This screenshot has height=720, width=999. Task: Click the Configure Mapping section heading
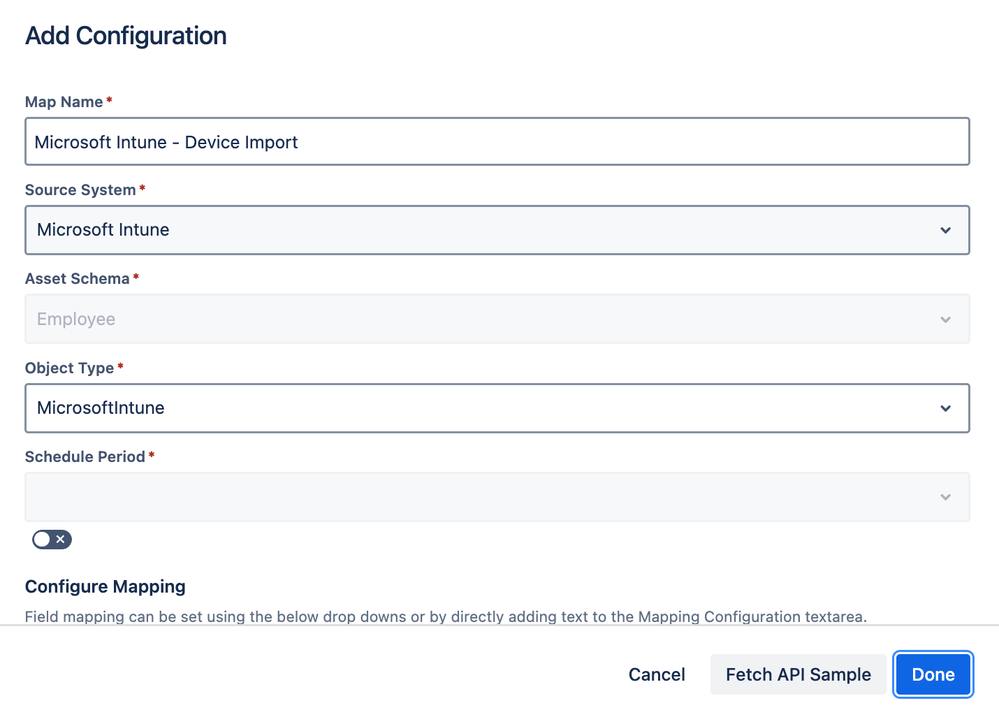click(105, 586)
